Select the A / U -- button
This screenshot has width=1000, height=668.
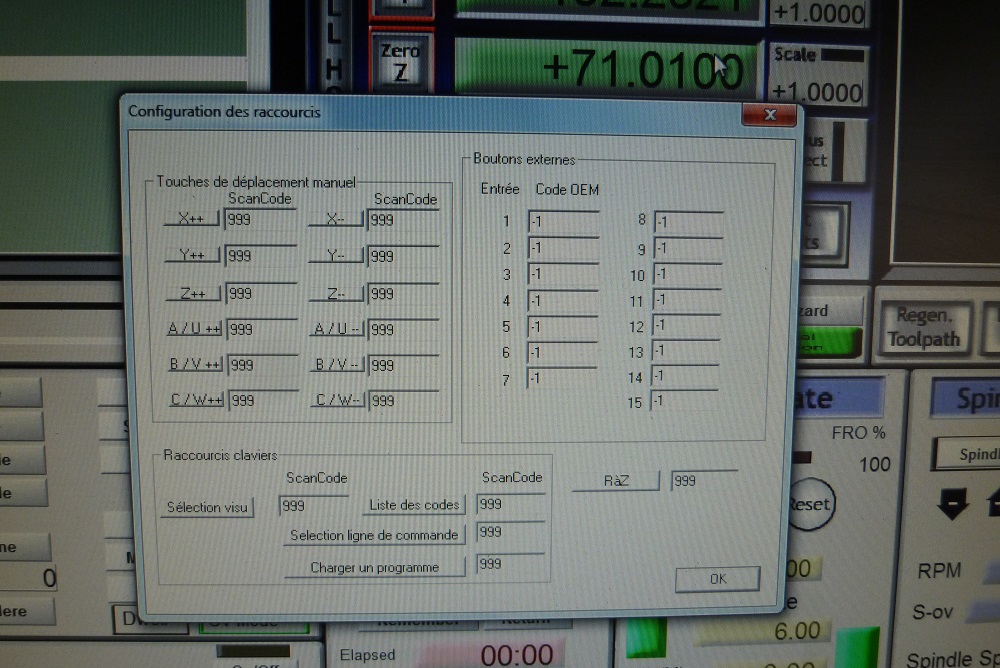click(337, 329)
